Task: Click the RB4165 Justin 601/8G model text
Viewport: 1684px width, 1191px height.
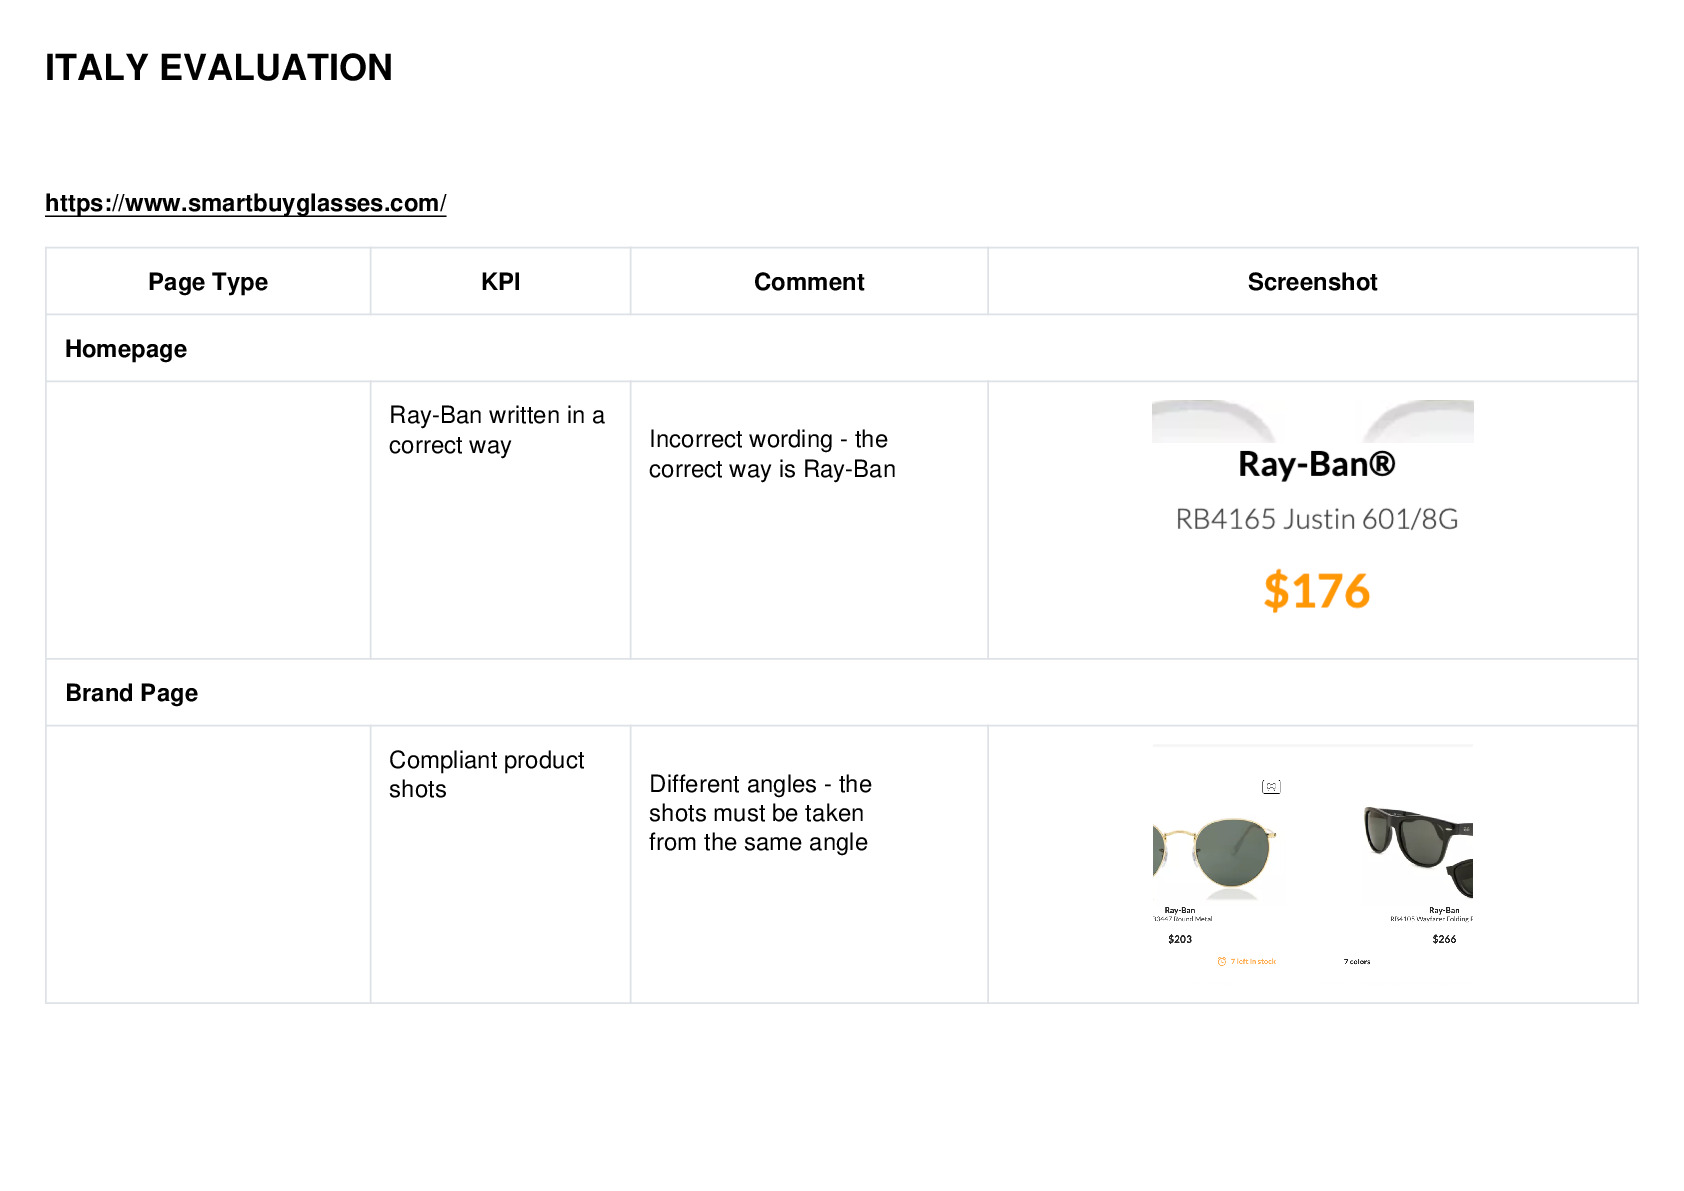Action: (1316, 519)
